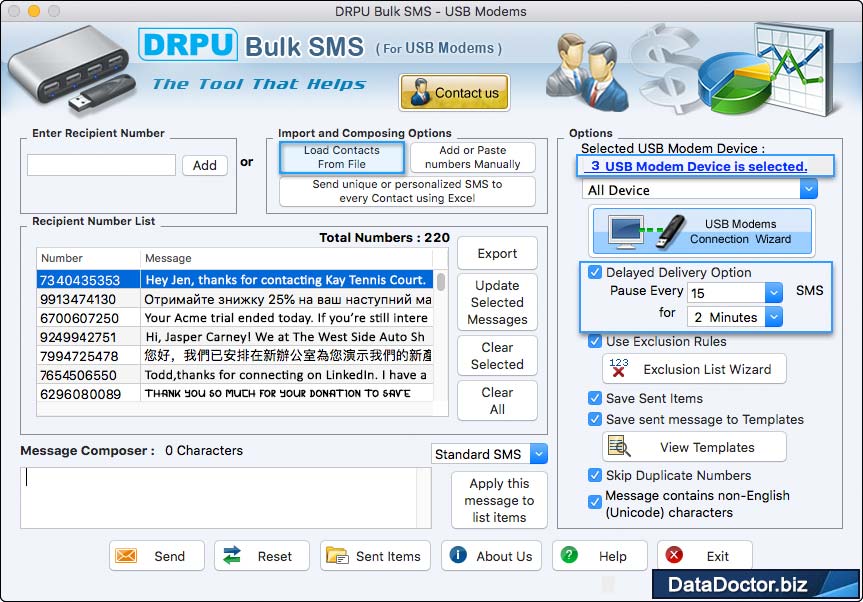Click the Number column header
Image resolution: width=863 pixels, height=602 pixels.
coord(89,258)
